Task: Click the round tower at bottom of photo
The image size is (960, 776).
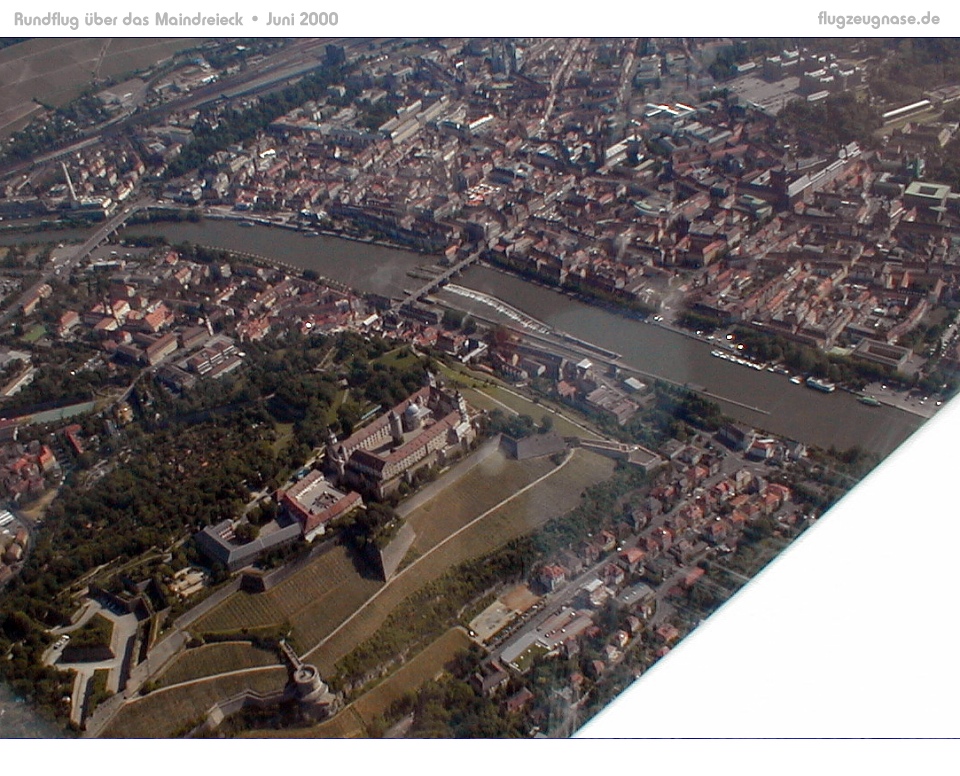Action: [x=308, y=685]
